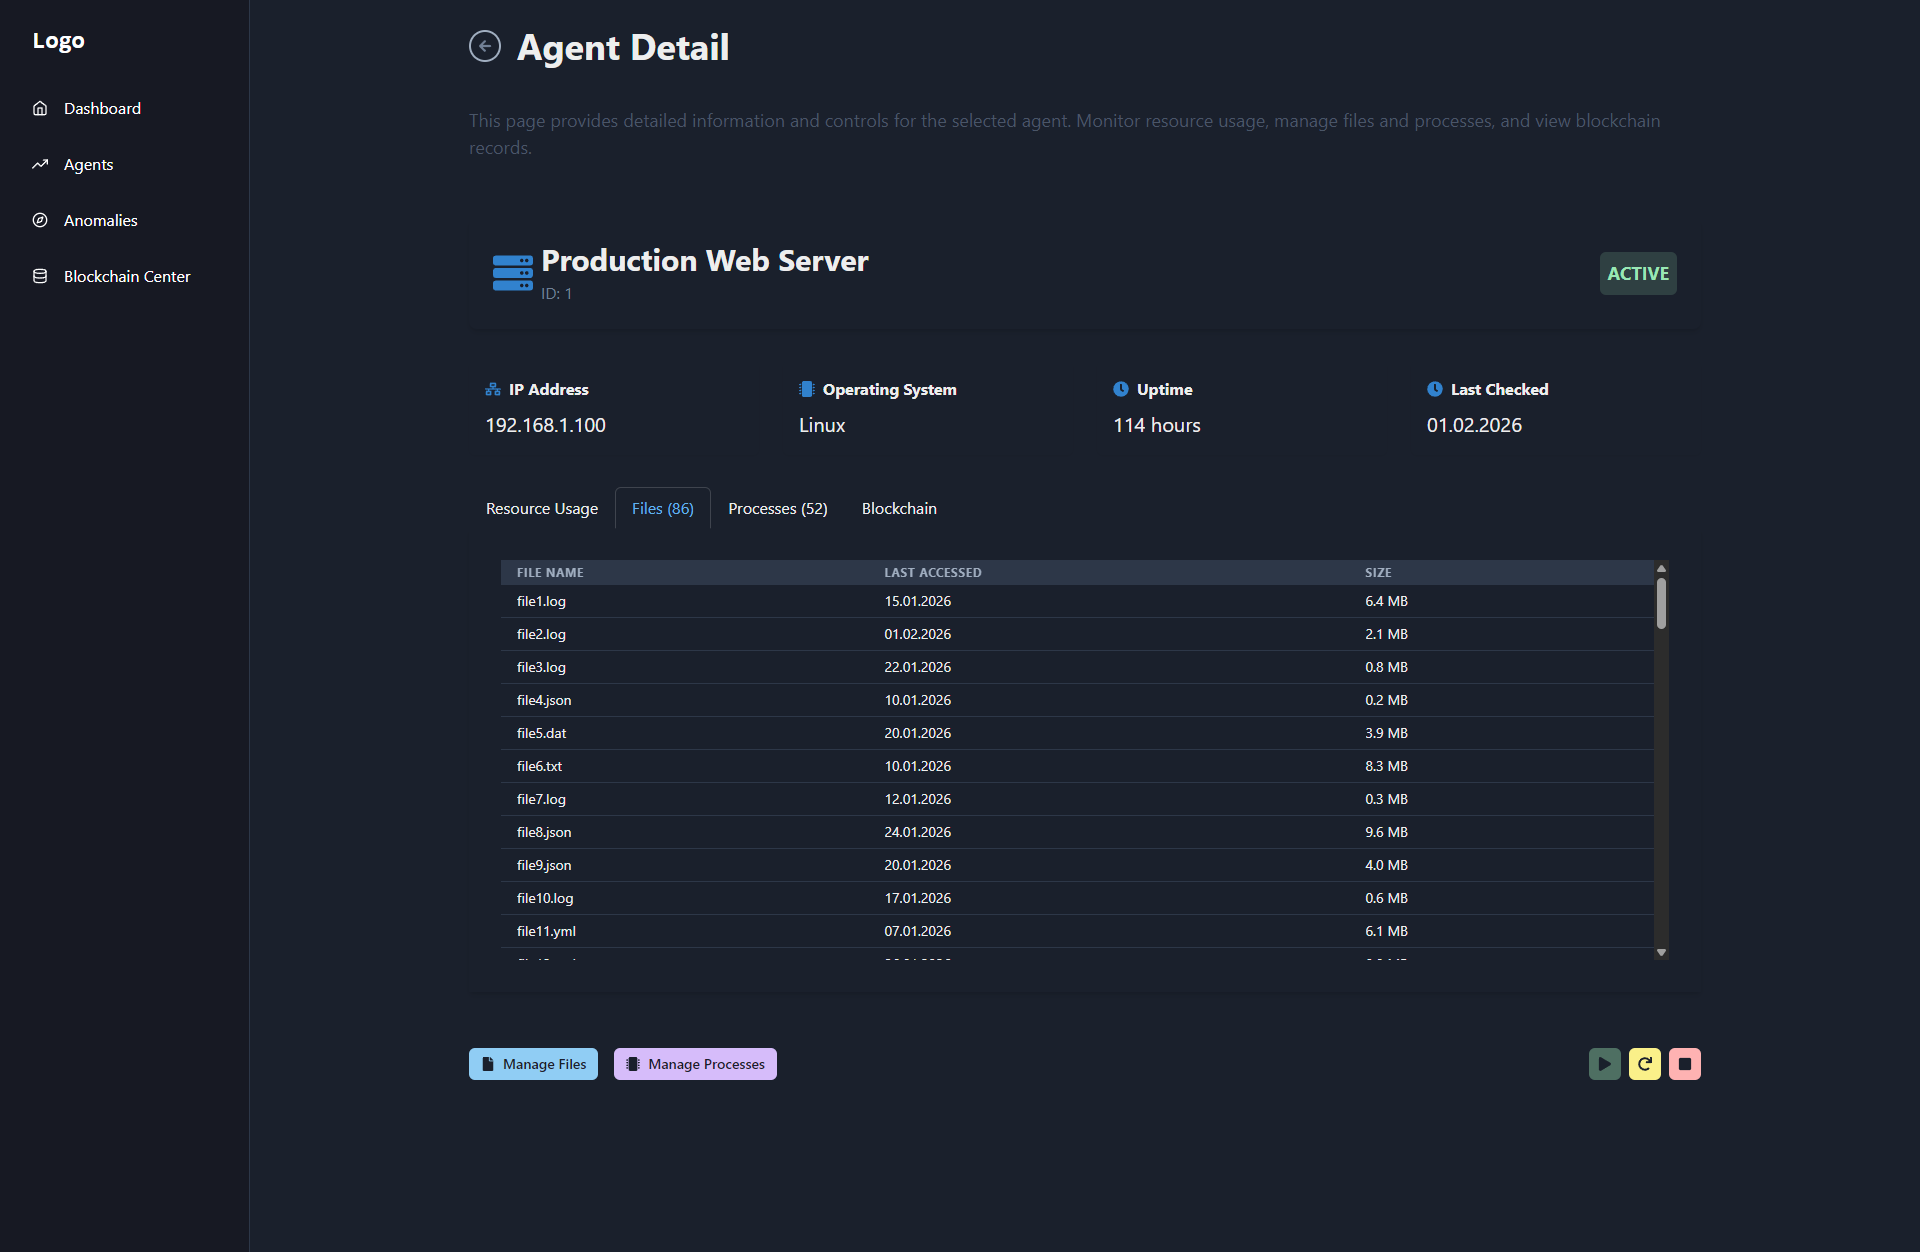Click the ACTIVE status badge
The height and width of the screenshot is (1252, 1920).
(1637, 273)
